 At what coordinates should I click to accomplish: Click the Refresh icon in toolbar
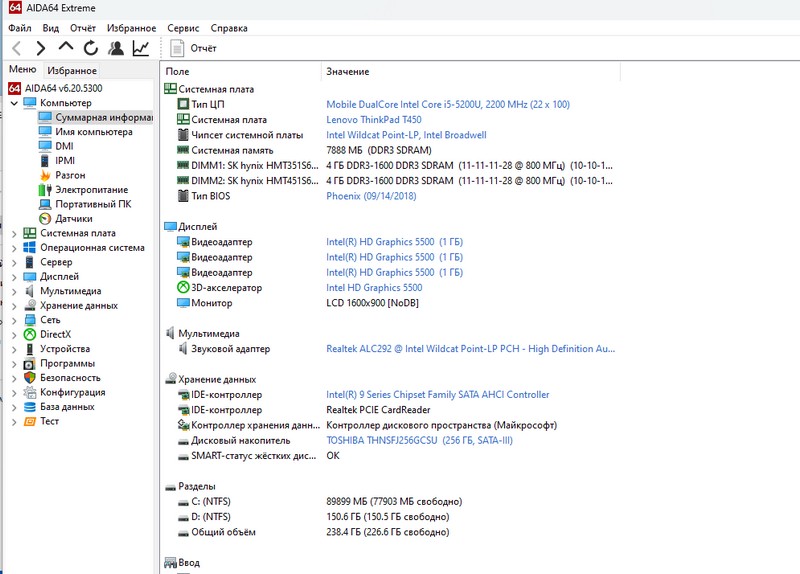[91, 48]
